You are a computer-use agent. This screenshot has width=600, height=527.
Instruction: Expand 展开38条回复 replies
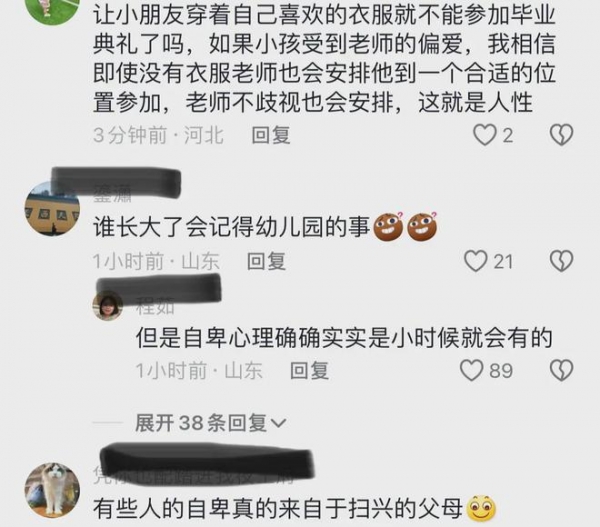point(210,423)
